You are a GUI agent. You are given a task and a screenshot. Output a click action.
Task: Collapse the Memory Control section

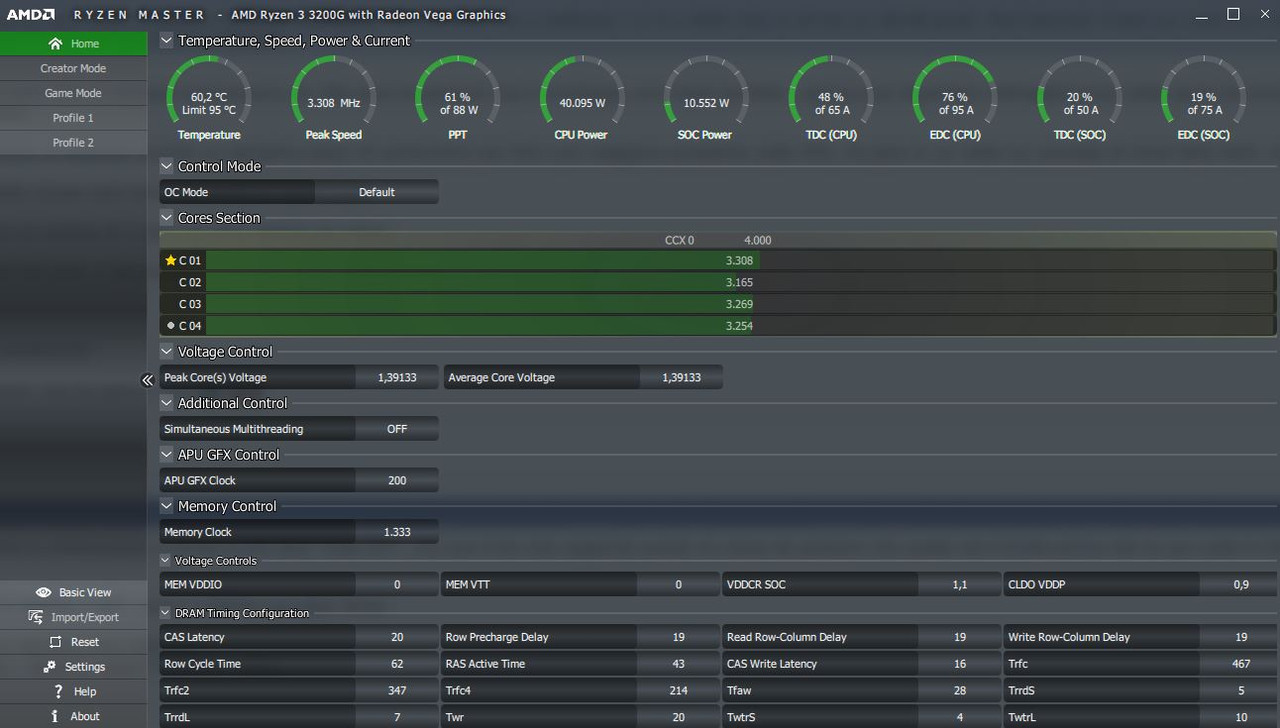[166, 507]
